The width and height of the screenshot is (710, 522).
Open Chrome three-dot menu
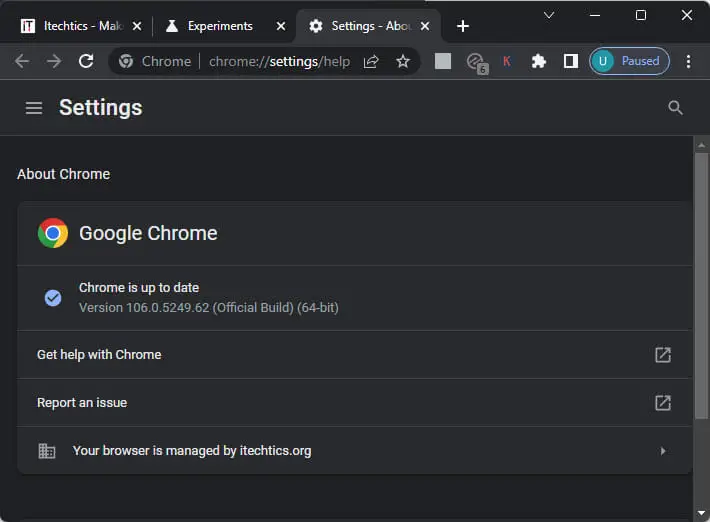point(688,61)
